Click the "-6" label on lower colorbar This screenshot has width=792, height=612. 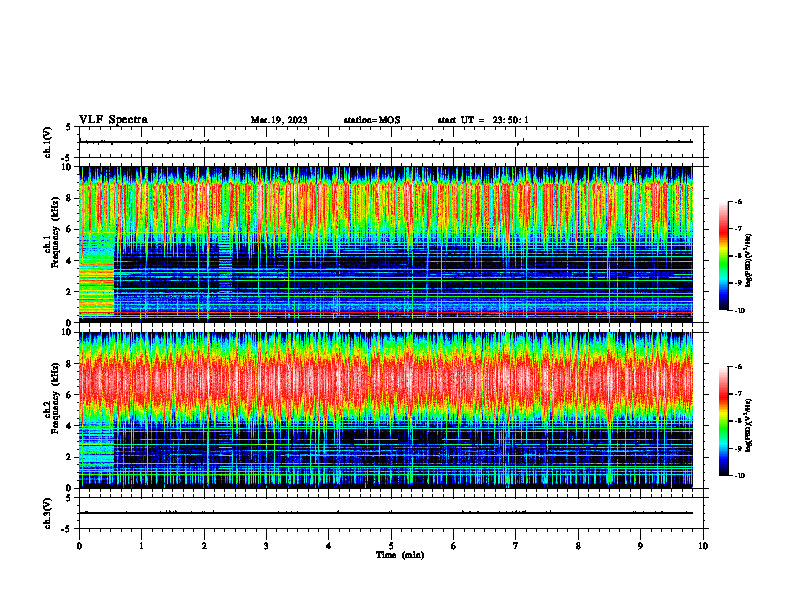(738, 367)
